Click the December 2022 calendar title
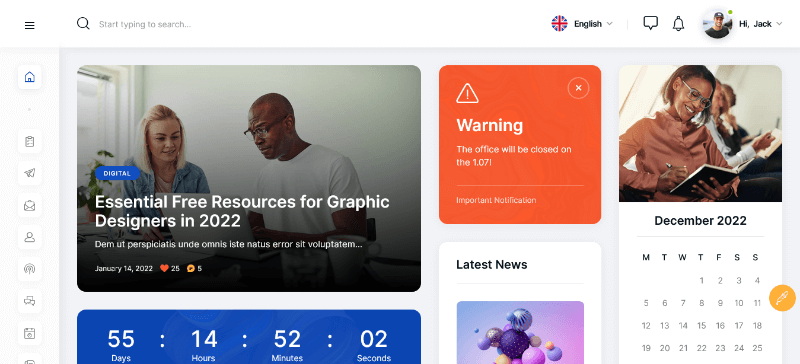This screenshot has width=800, height=364. (700, 221)
